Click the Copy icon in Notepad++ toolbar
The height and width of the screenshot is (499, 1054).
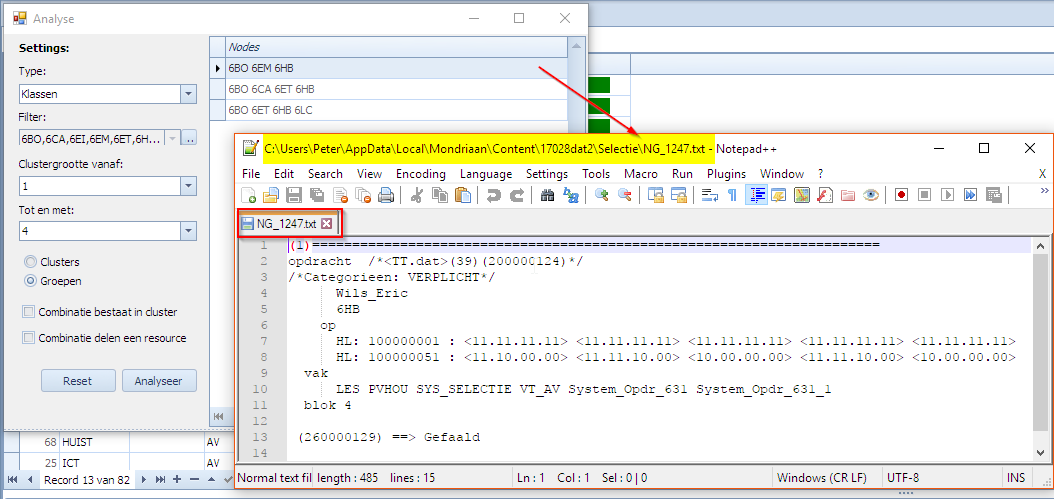(440, 196)
